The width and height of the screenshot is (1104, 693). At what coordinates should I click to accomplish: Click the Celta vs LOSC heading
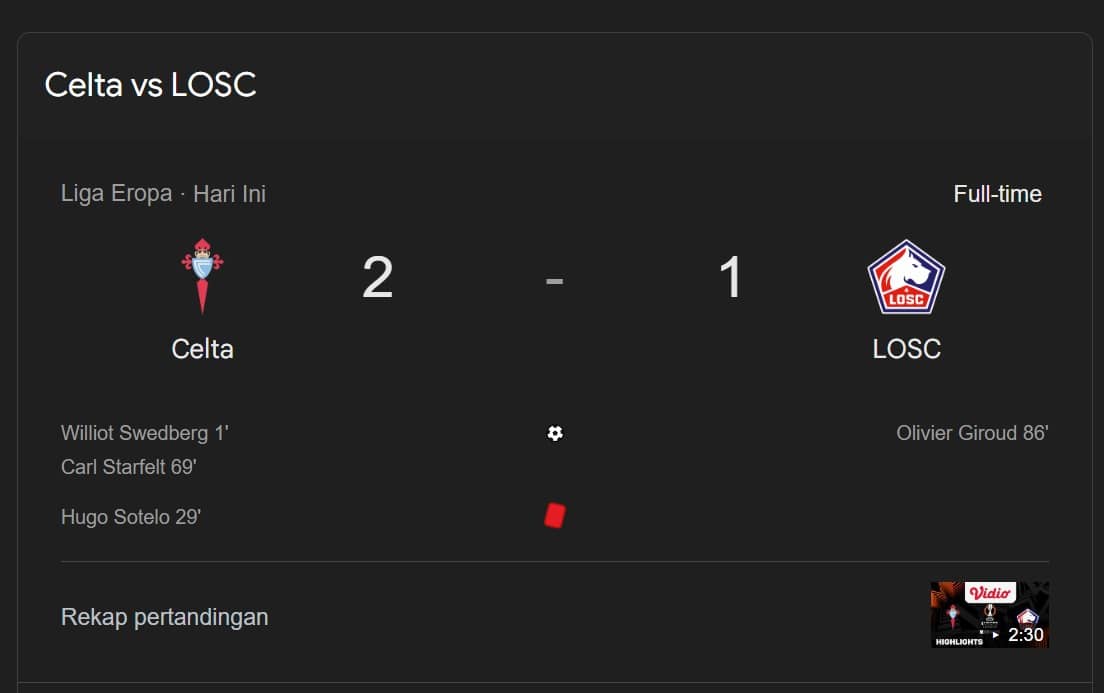click(x=151, y=85)
